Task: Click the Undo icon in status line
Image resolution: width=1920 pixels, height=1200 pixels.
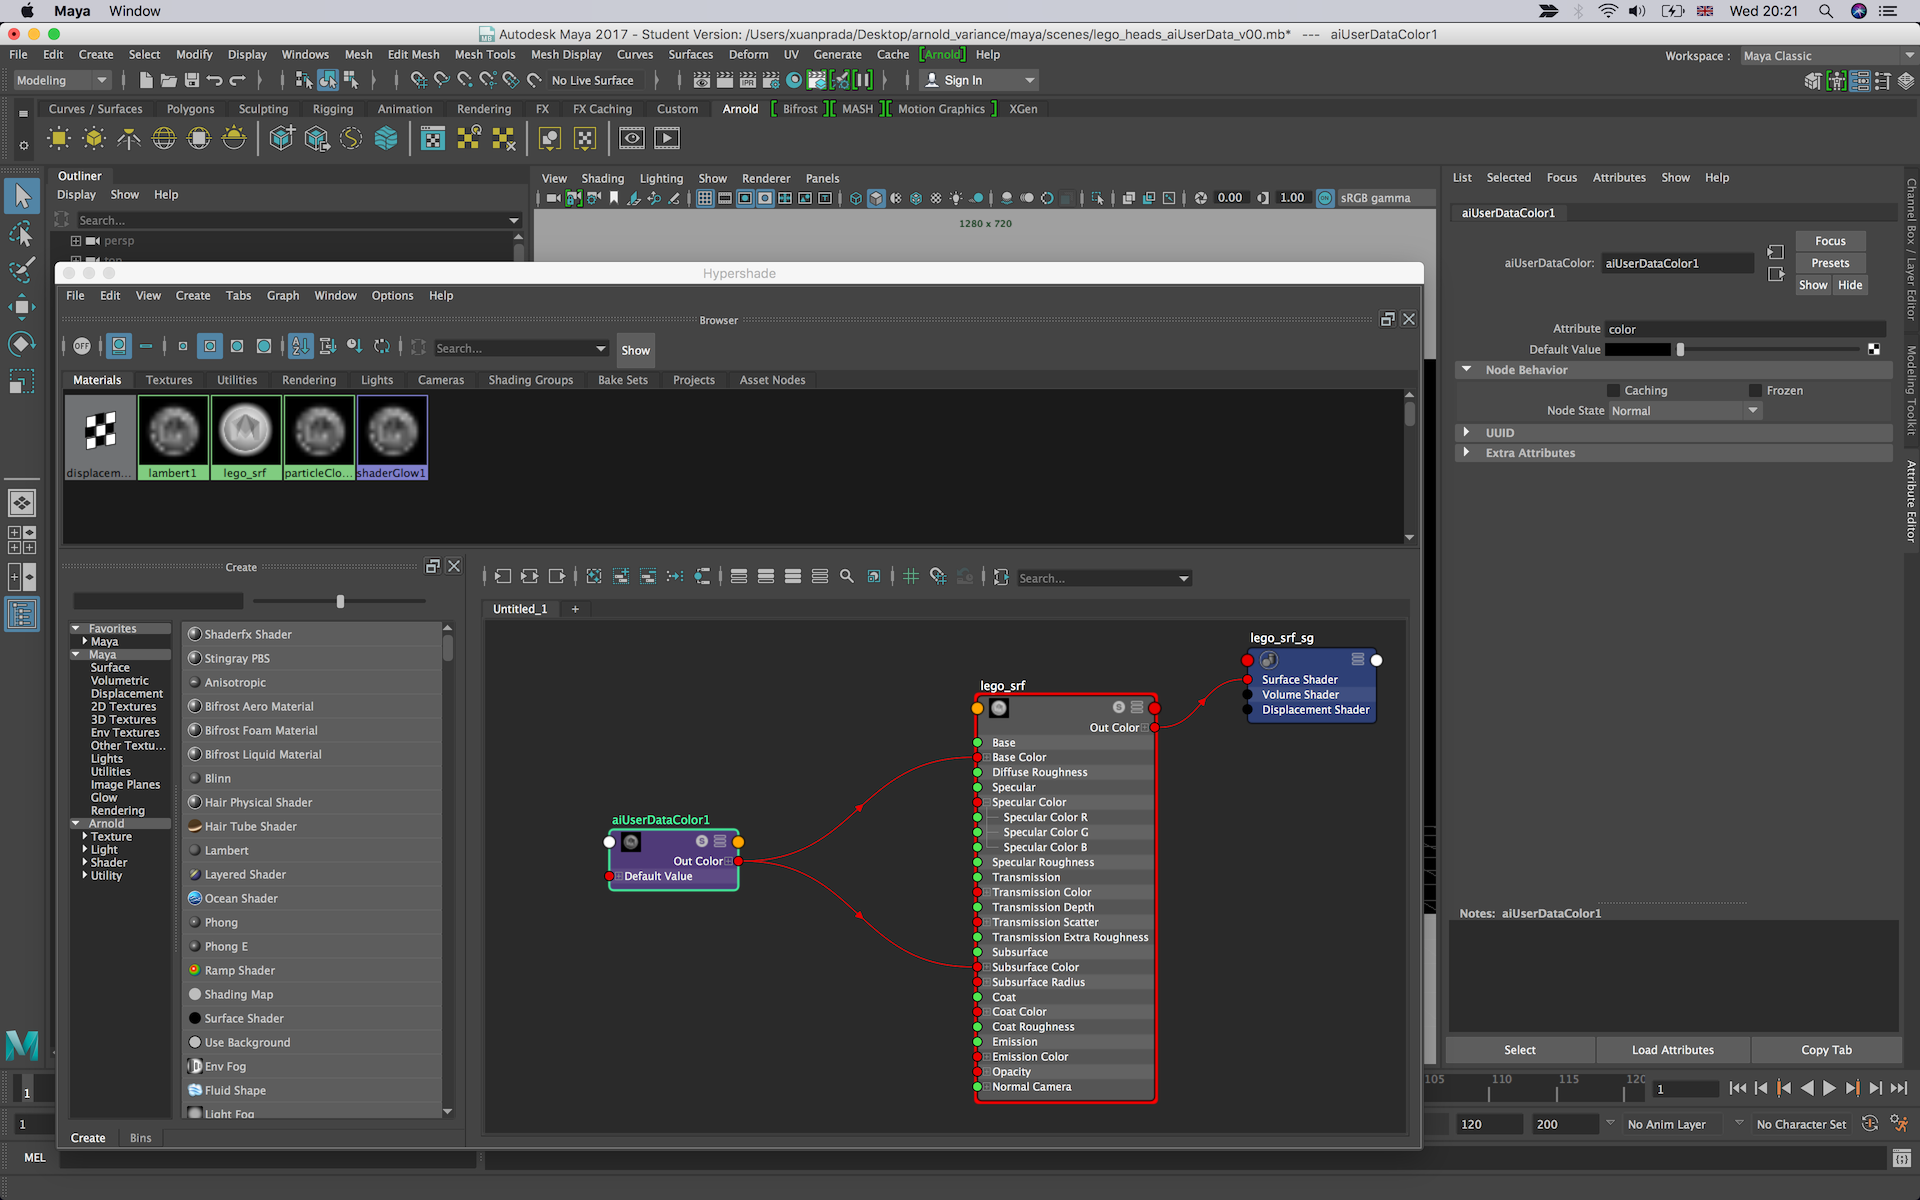Action: (214, 80)
